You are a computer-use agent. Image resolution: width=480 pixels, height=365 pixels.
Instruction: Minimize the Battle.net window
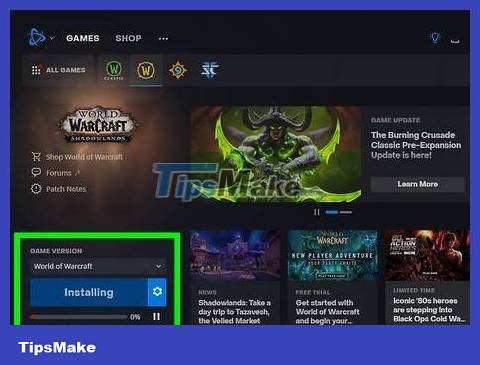[455, 41]
